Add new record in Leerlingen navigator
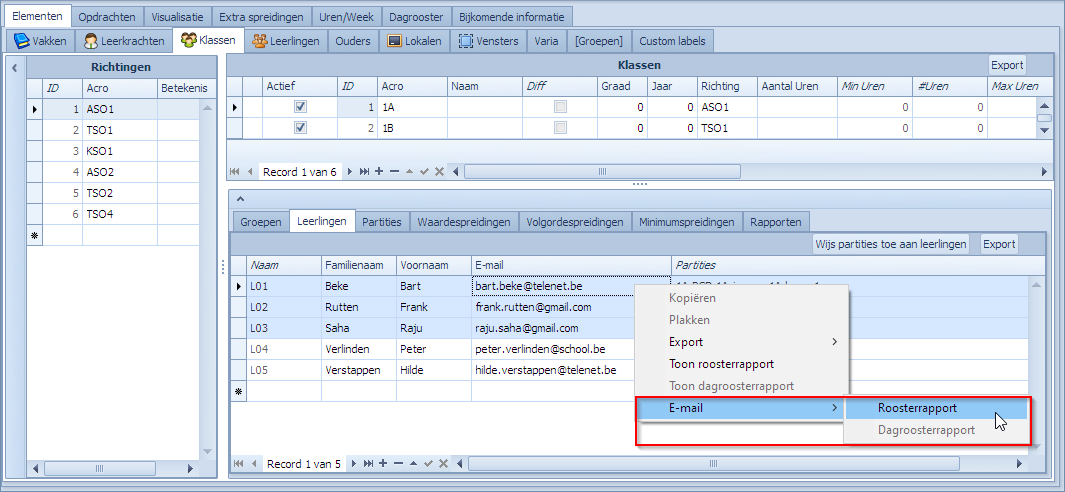 pos(383,463)
